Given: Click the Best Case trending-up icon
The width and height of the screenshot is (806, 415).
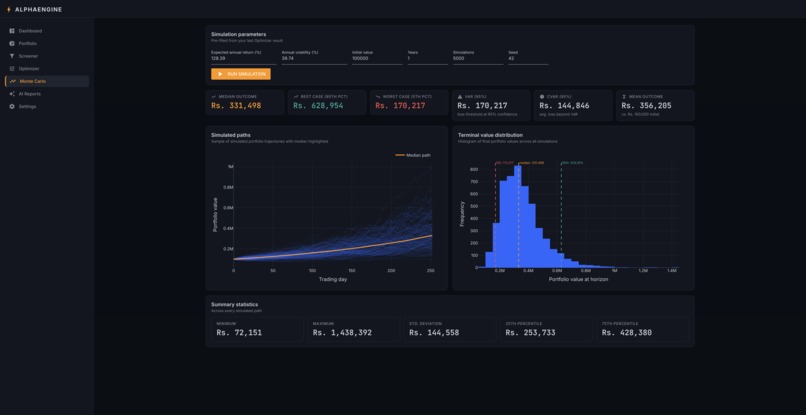Looking at the screenshot, I should [296, 97].
